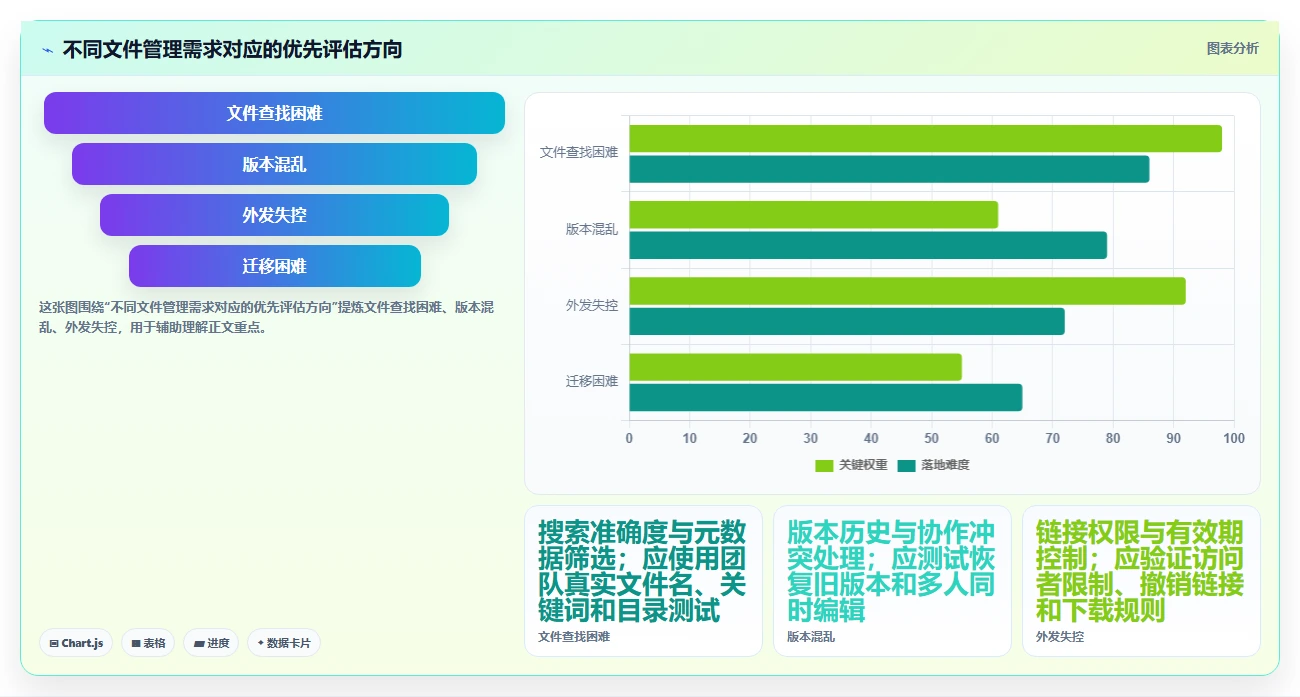Click the 数据卡片 tag chip

(283, 643)
